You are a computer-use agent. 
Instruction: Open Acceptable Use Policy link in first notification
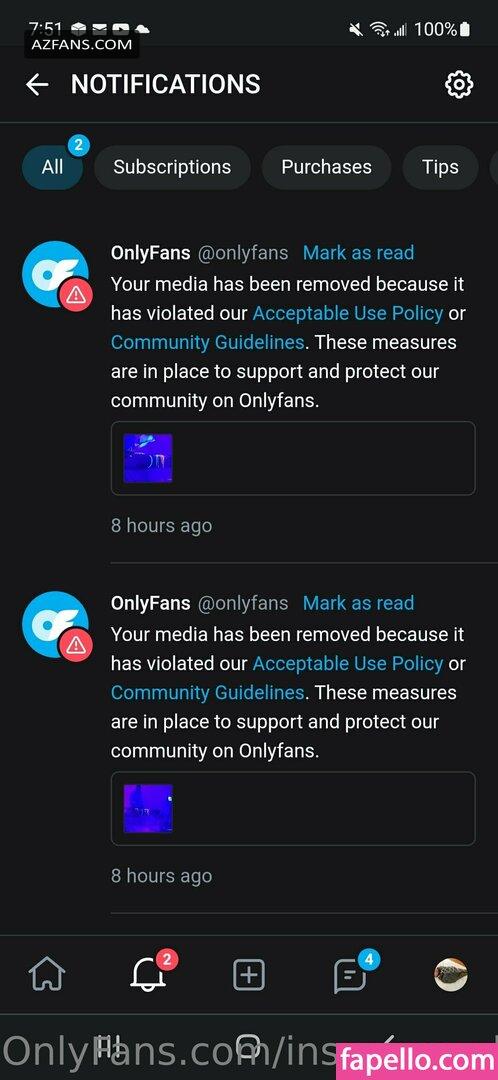[348, 313]
